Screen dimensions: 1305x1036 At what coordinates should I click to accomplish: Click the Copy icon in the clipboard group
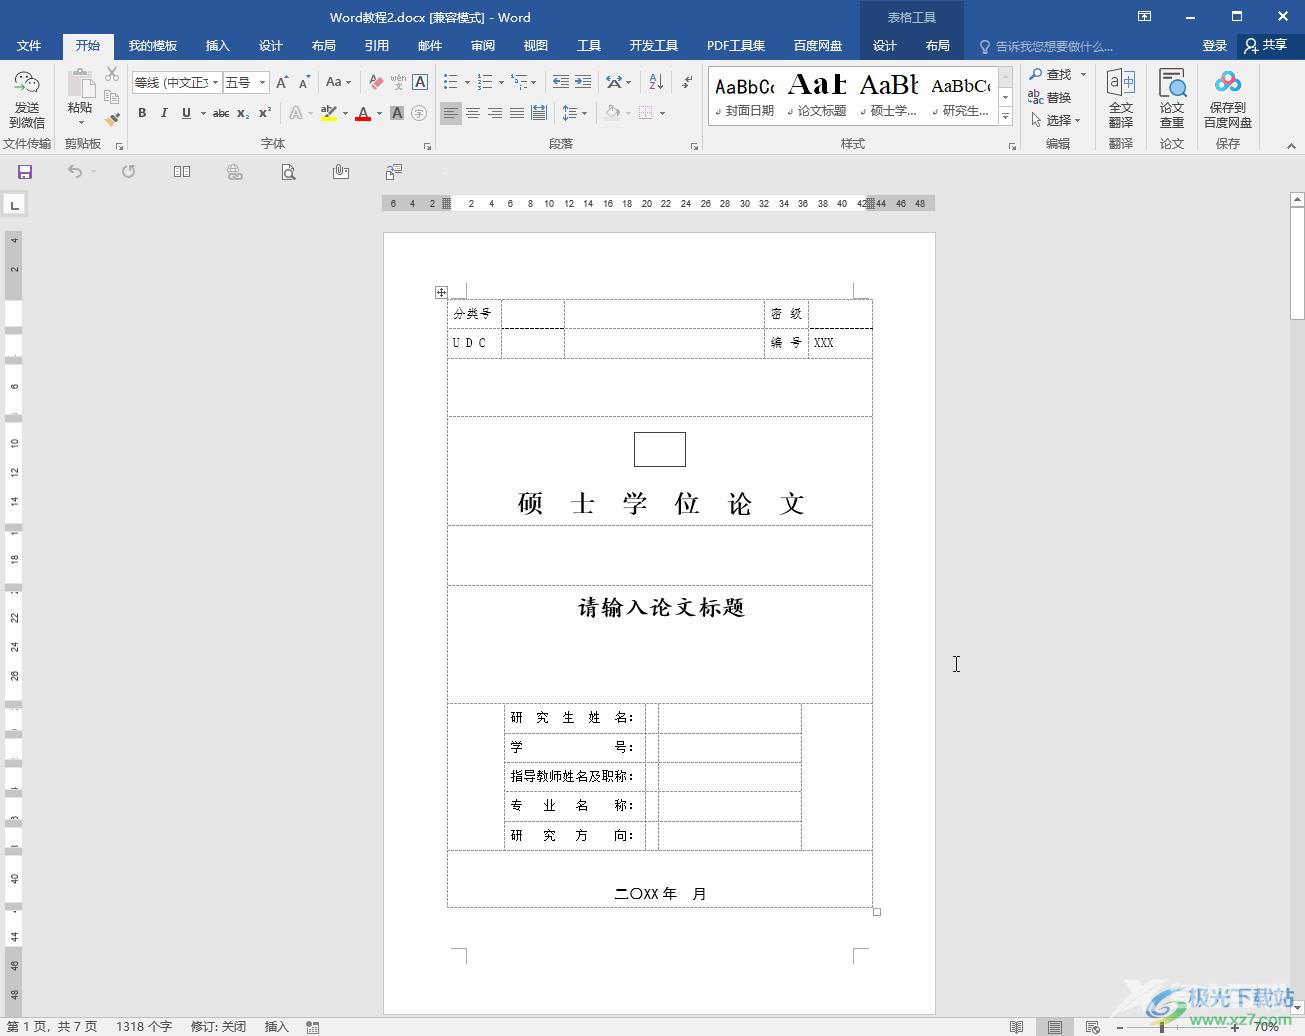[x=112, y=97]
